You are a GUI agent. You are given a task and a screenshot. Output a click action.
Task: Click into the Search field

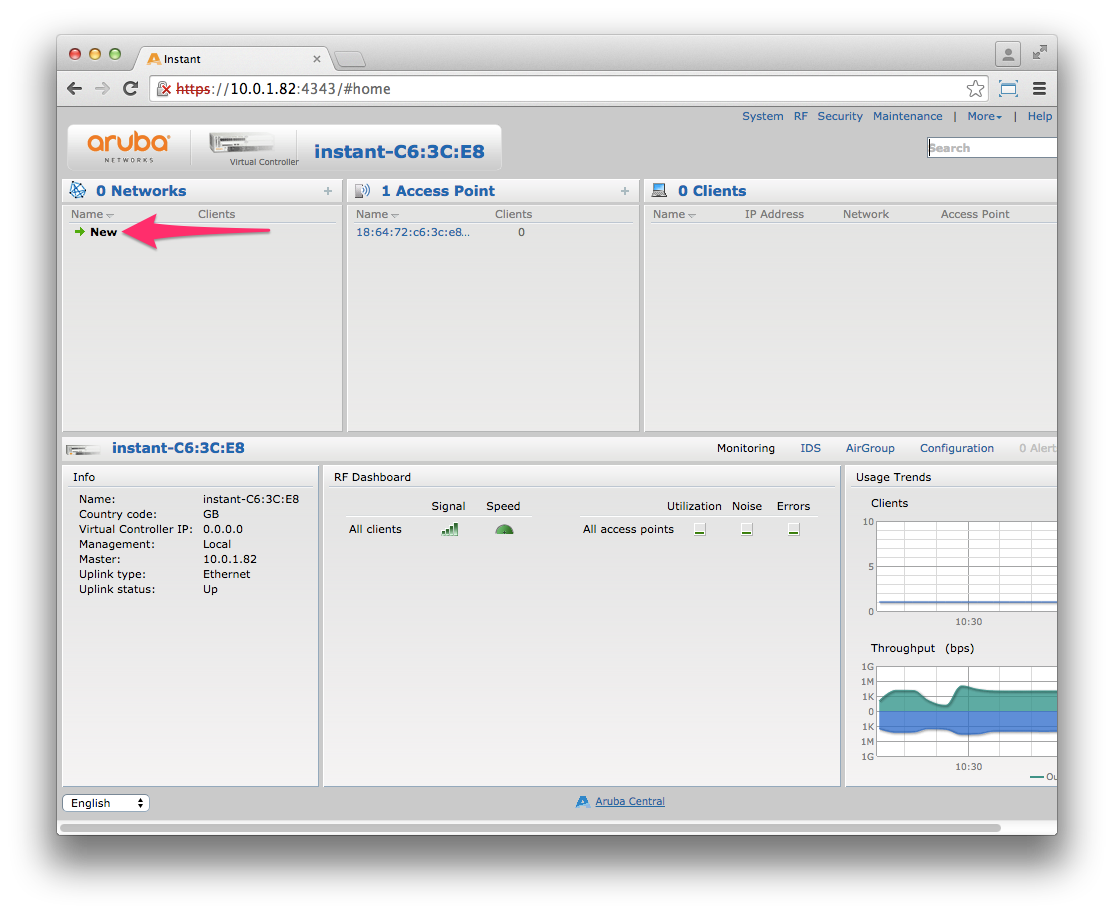pyautogui.click(x=992, y=148)
